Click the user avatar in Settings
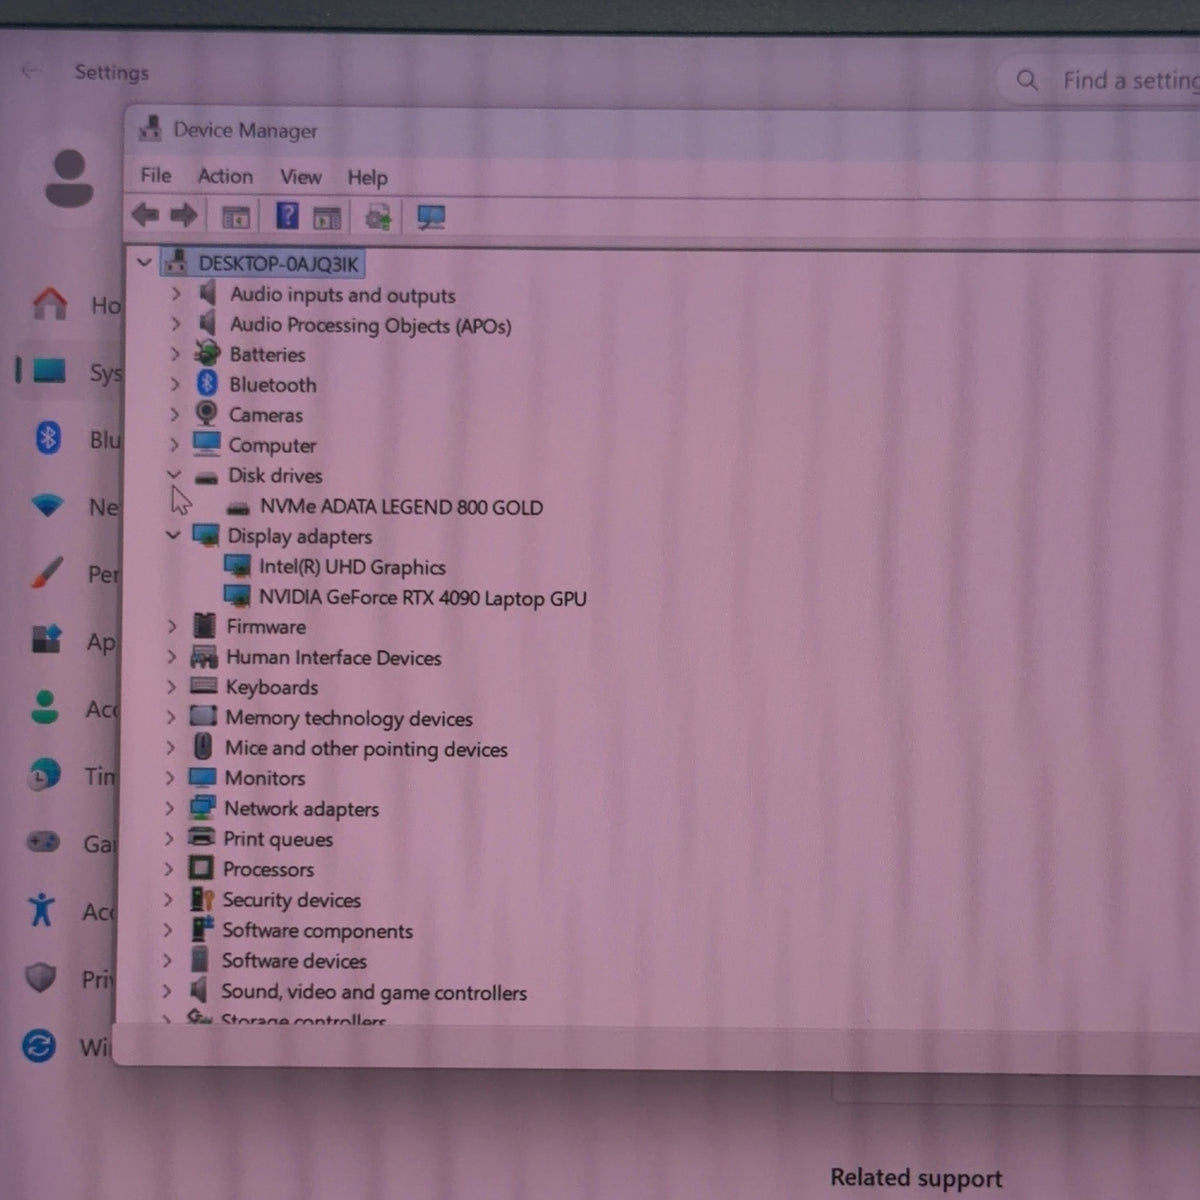 (x=70, y=179)
